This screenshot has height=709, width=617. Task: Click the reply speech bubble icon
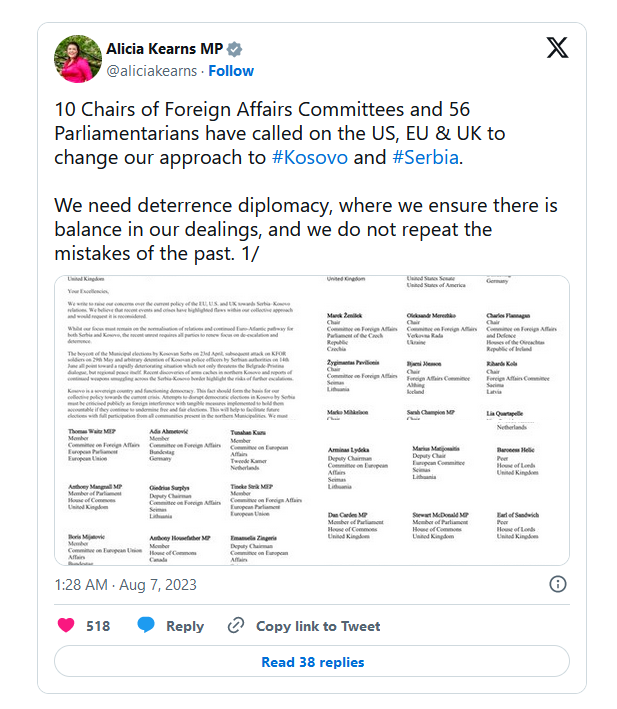pyautogui.click(x=146, y=626)
